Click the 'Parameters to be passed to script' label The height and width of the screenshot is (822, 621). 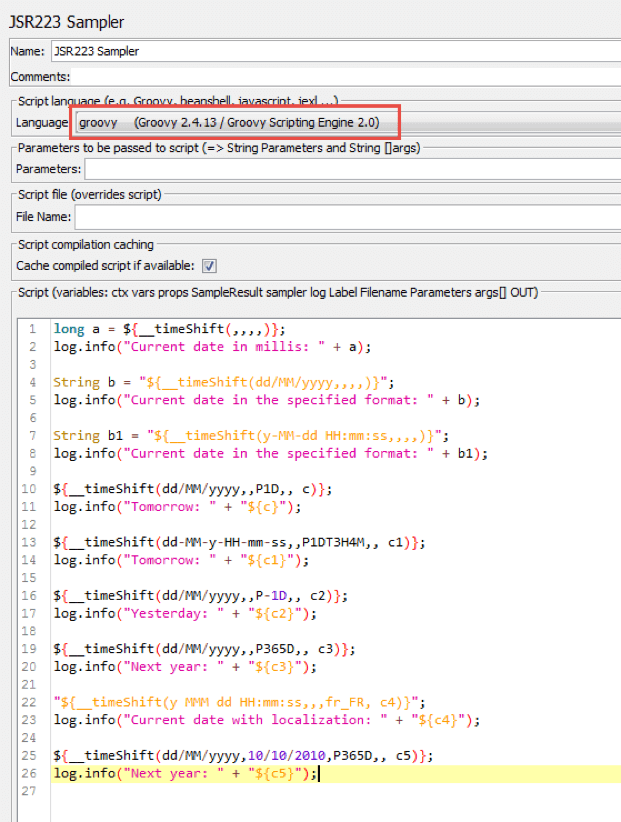[x=219, y=148]
